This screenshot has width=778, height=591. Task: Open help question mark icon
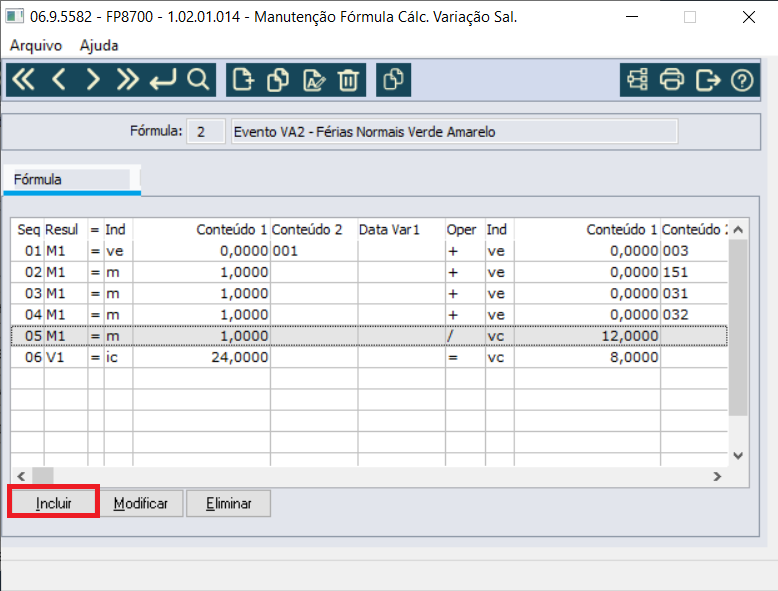(x=742, y=80)
